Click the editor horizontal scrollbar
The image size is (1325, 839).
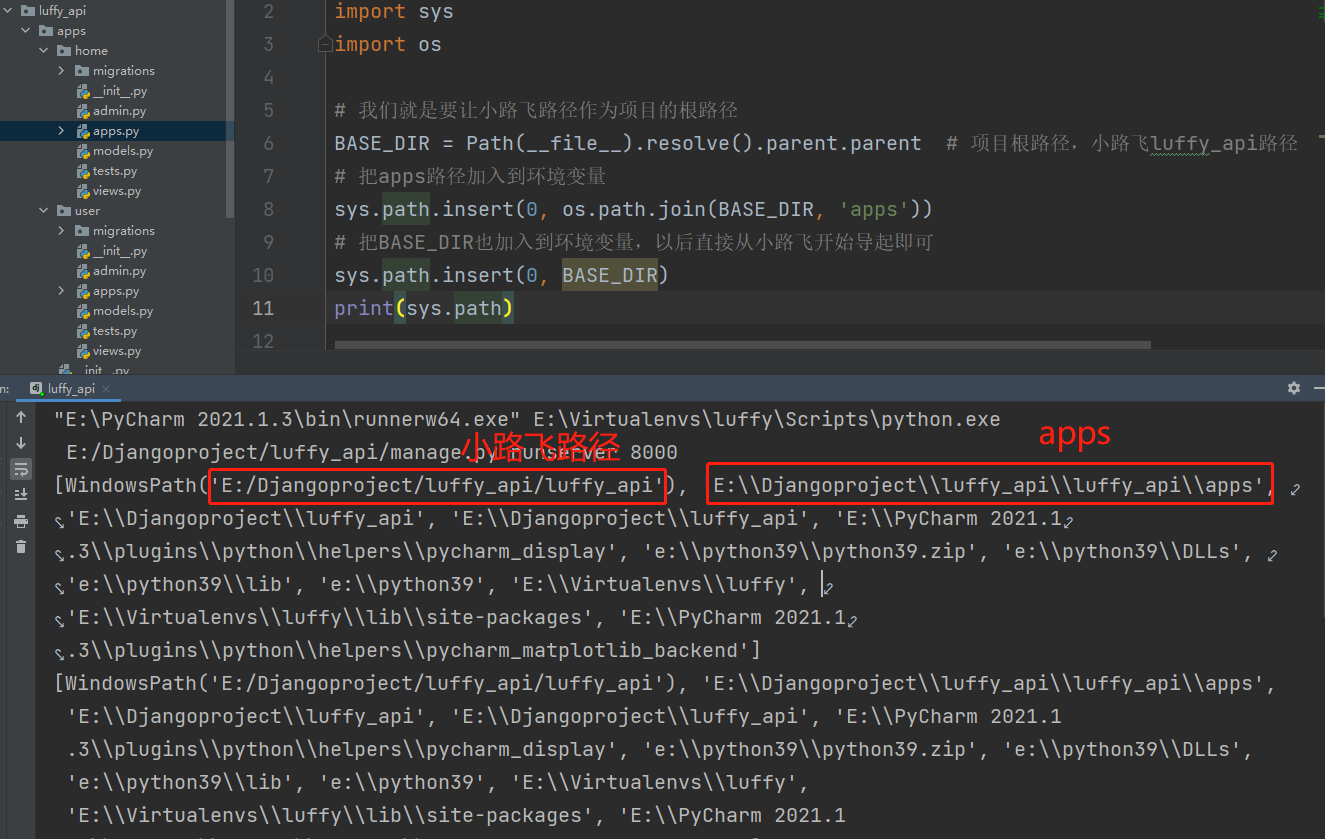(x=742, y=345)
